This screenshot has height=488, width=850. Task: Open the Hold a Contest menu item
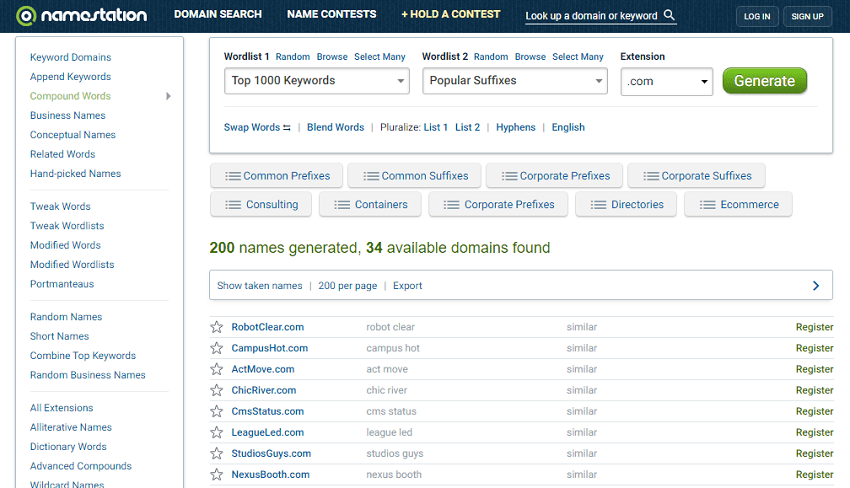[450, 14]
